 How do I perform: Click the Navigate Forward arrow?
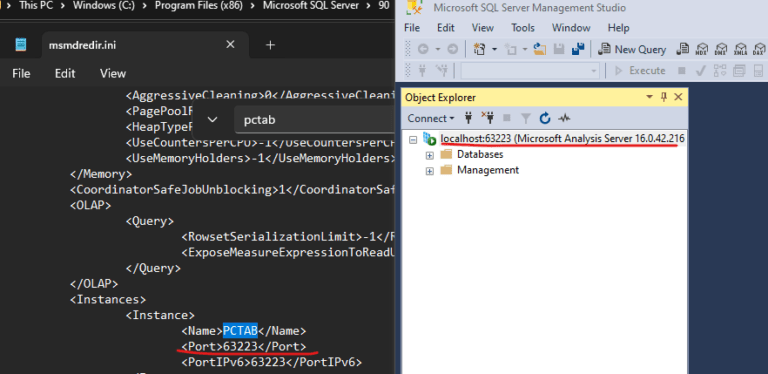coord(453,49)
